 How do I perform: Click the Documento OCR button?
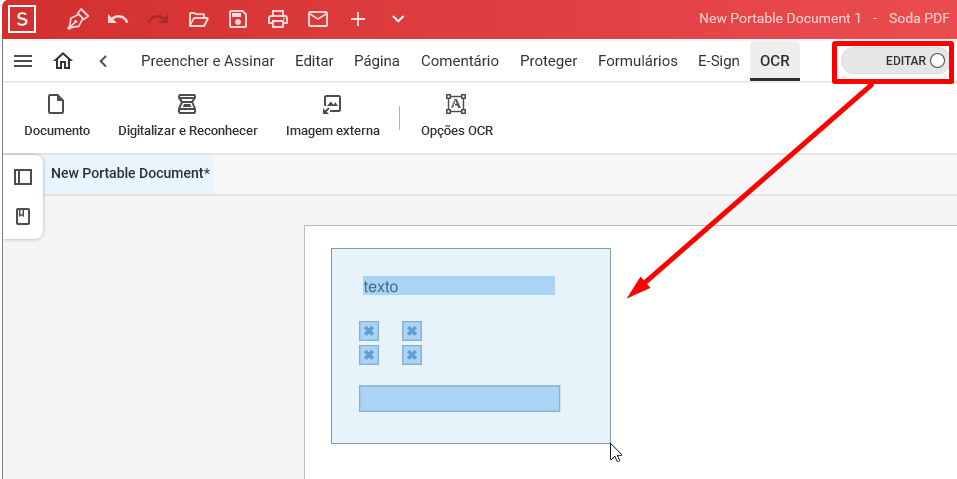coord(57,115)
